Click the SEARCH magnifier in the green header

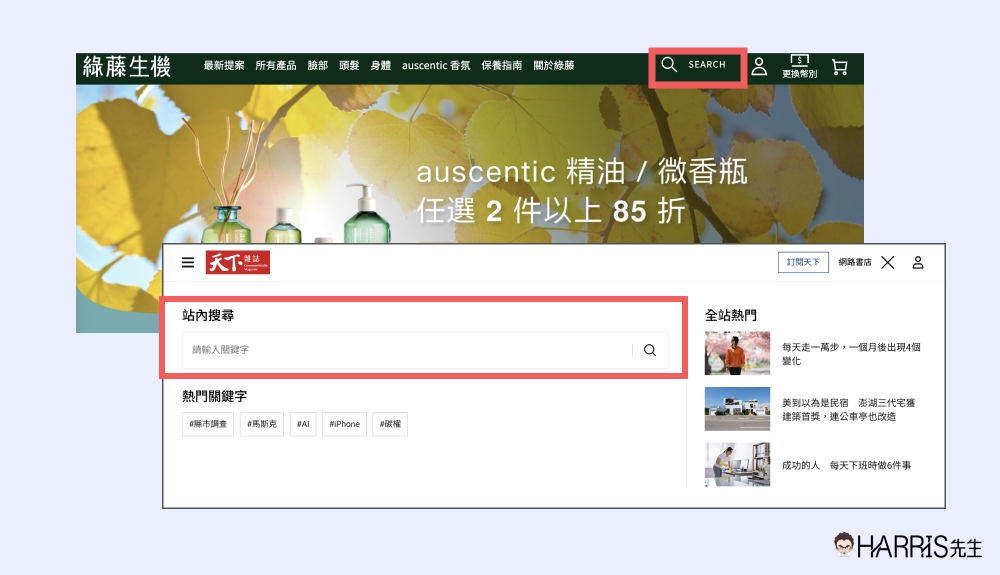click(670, 65)
